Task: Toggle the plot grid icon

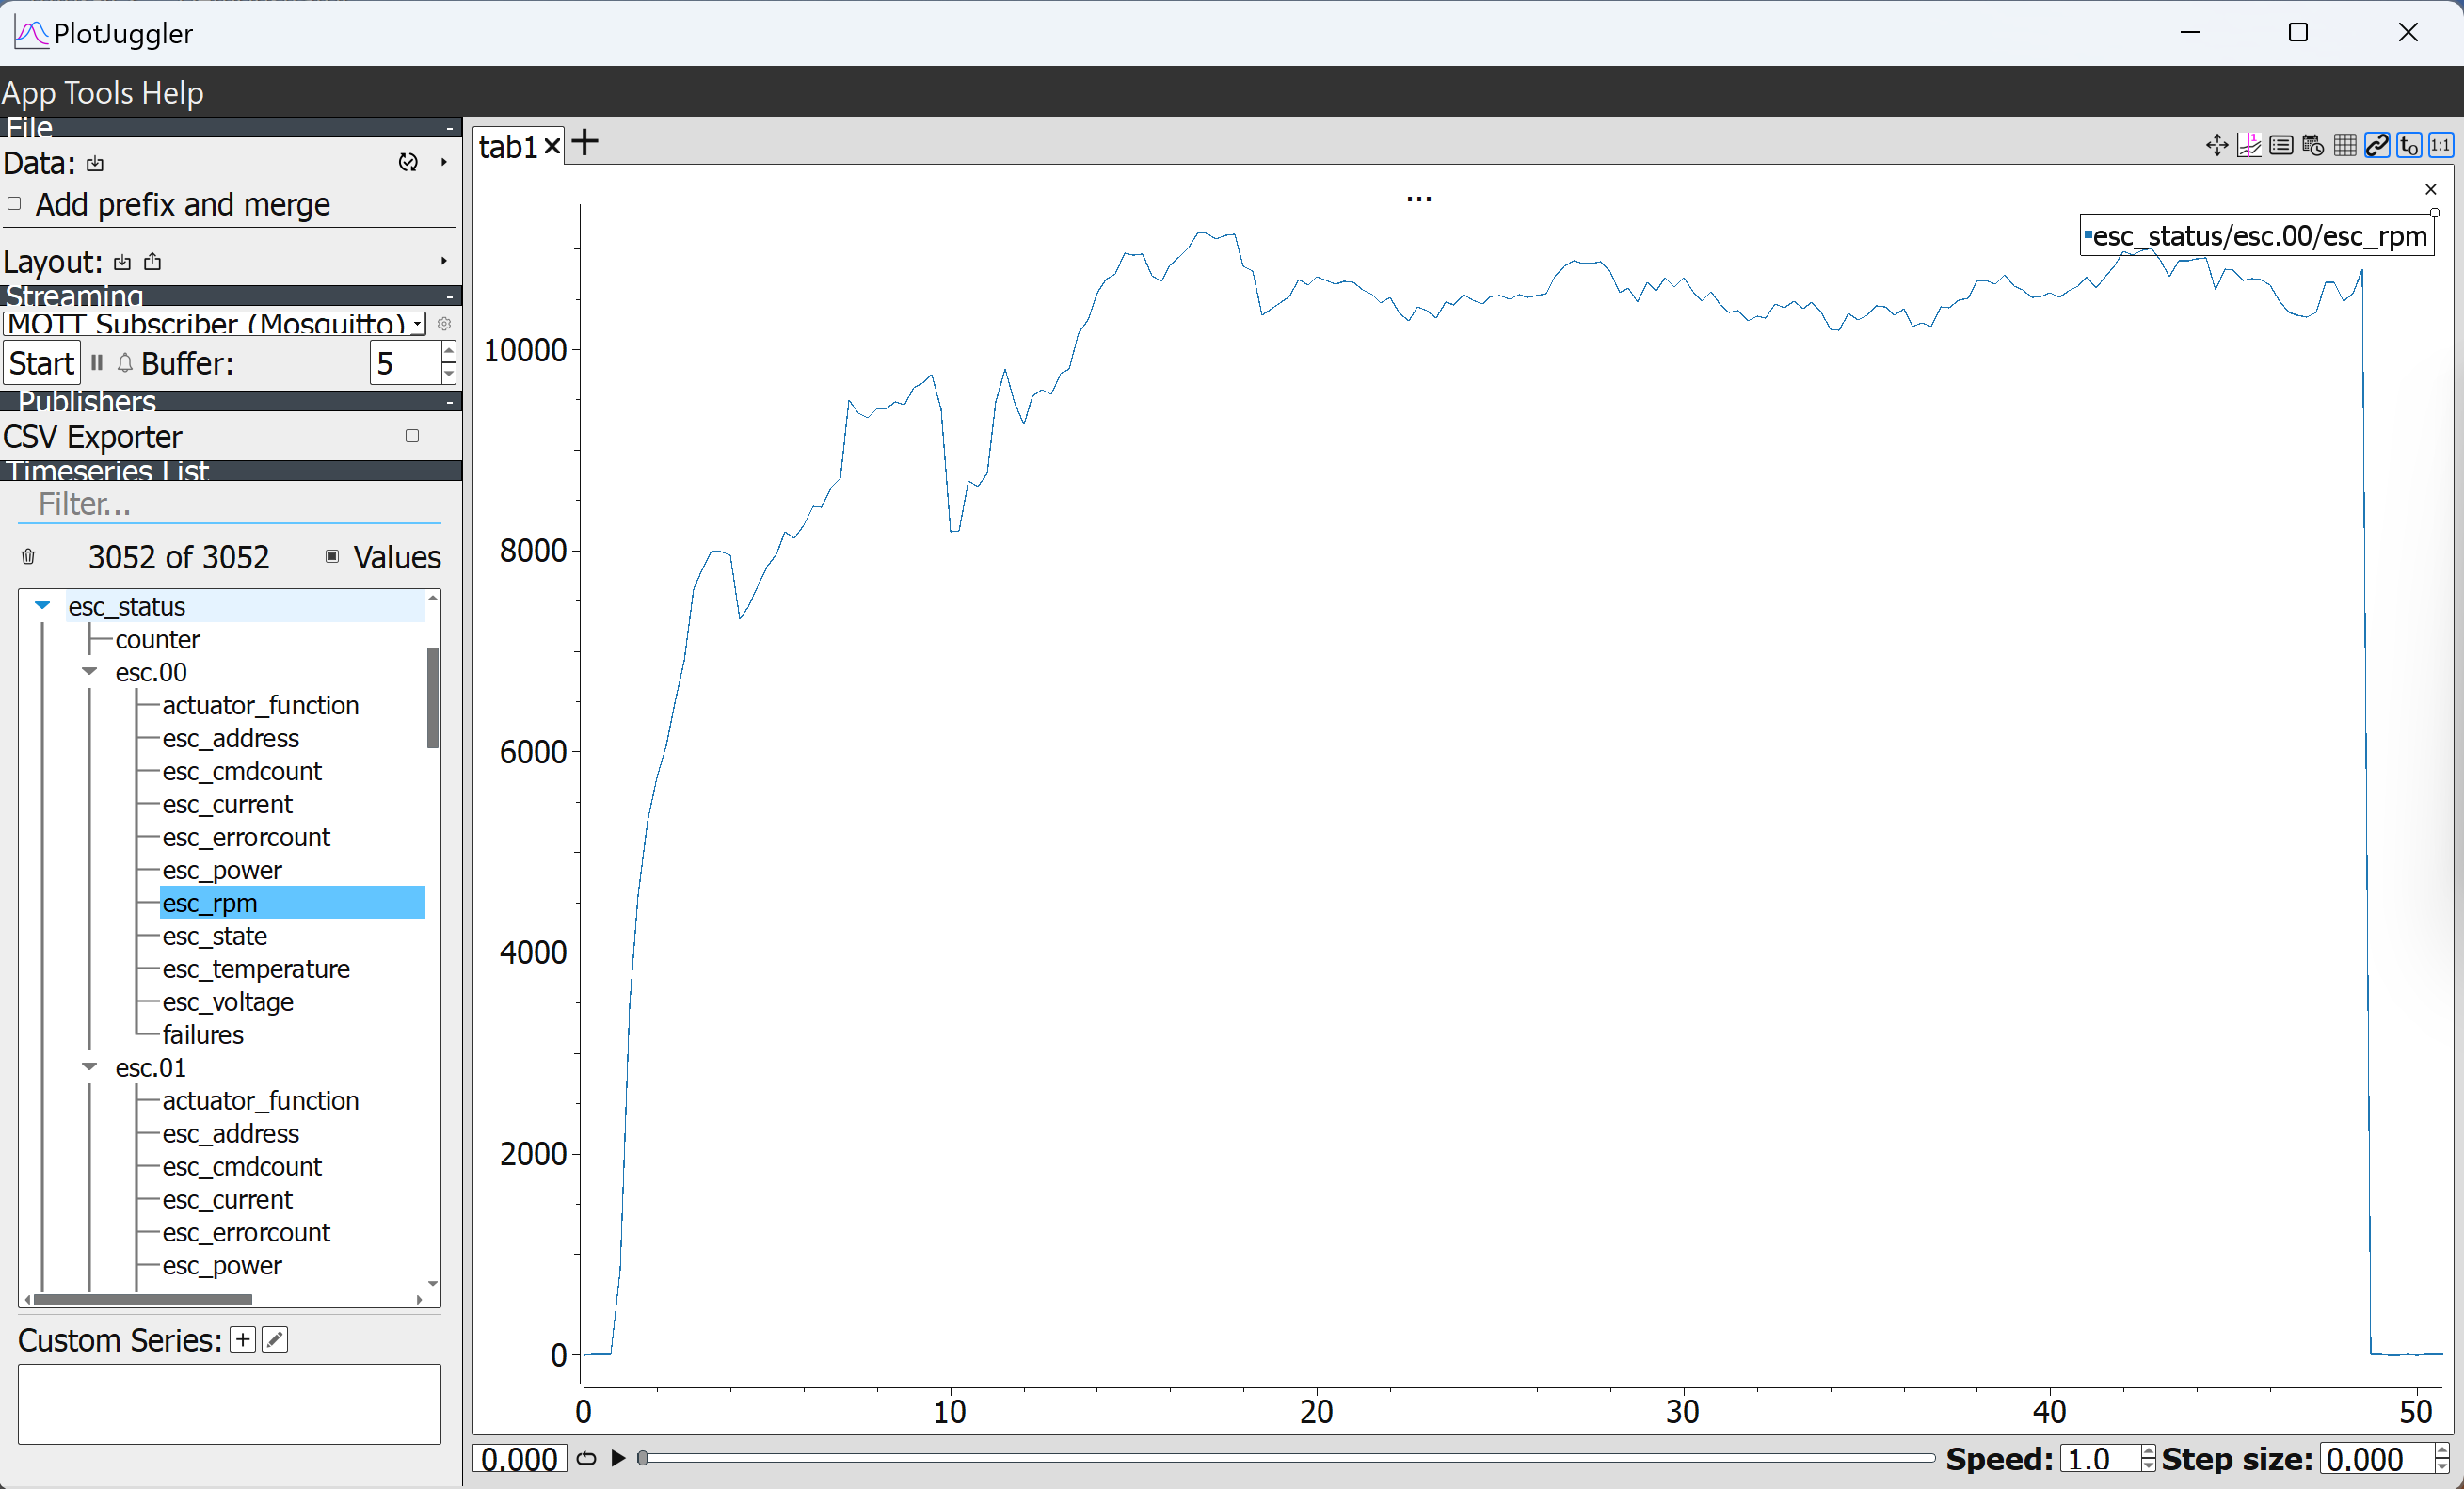Action: click(x=2345, y=146)
